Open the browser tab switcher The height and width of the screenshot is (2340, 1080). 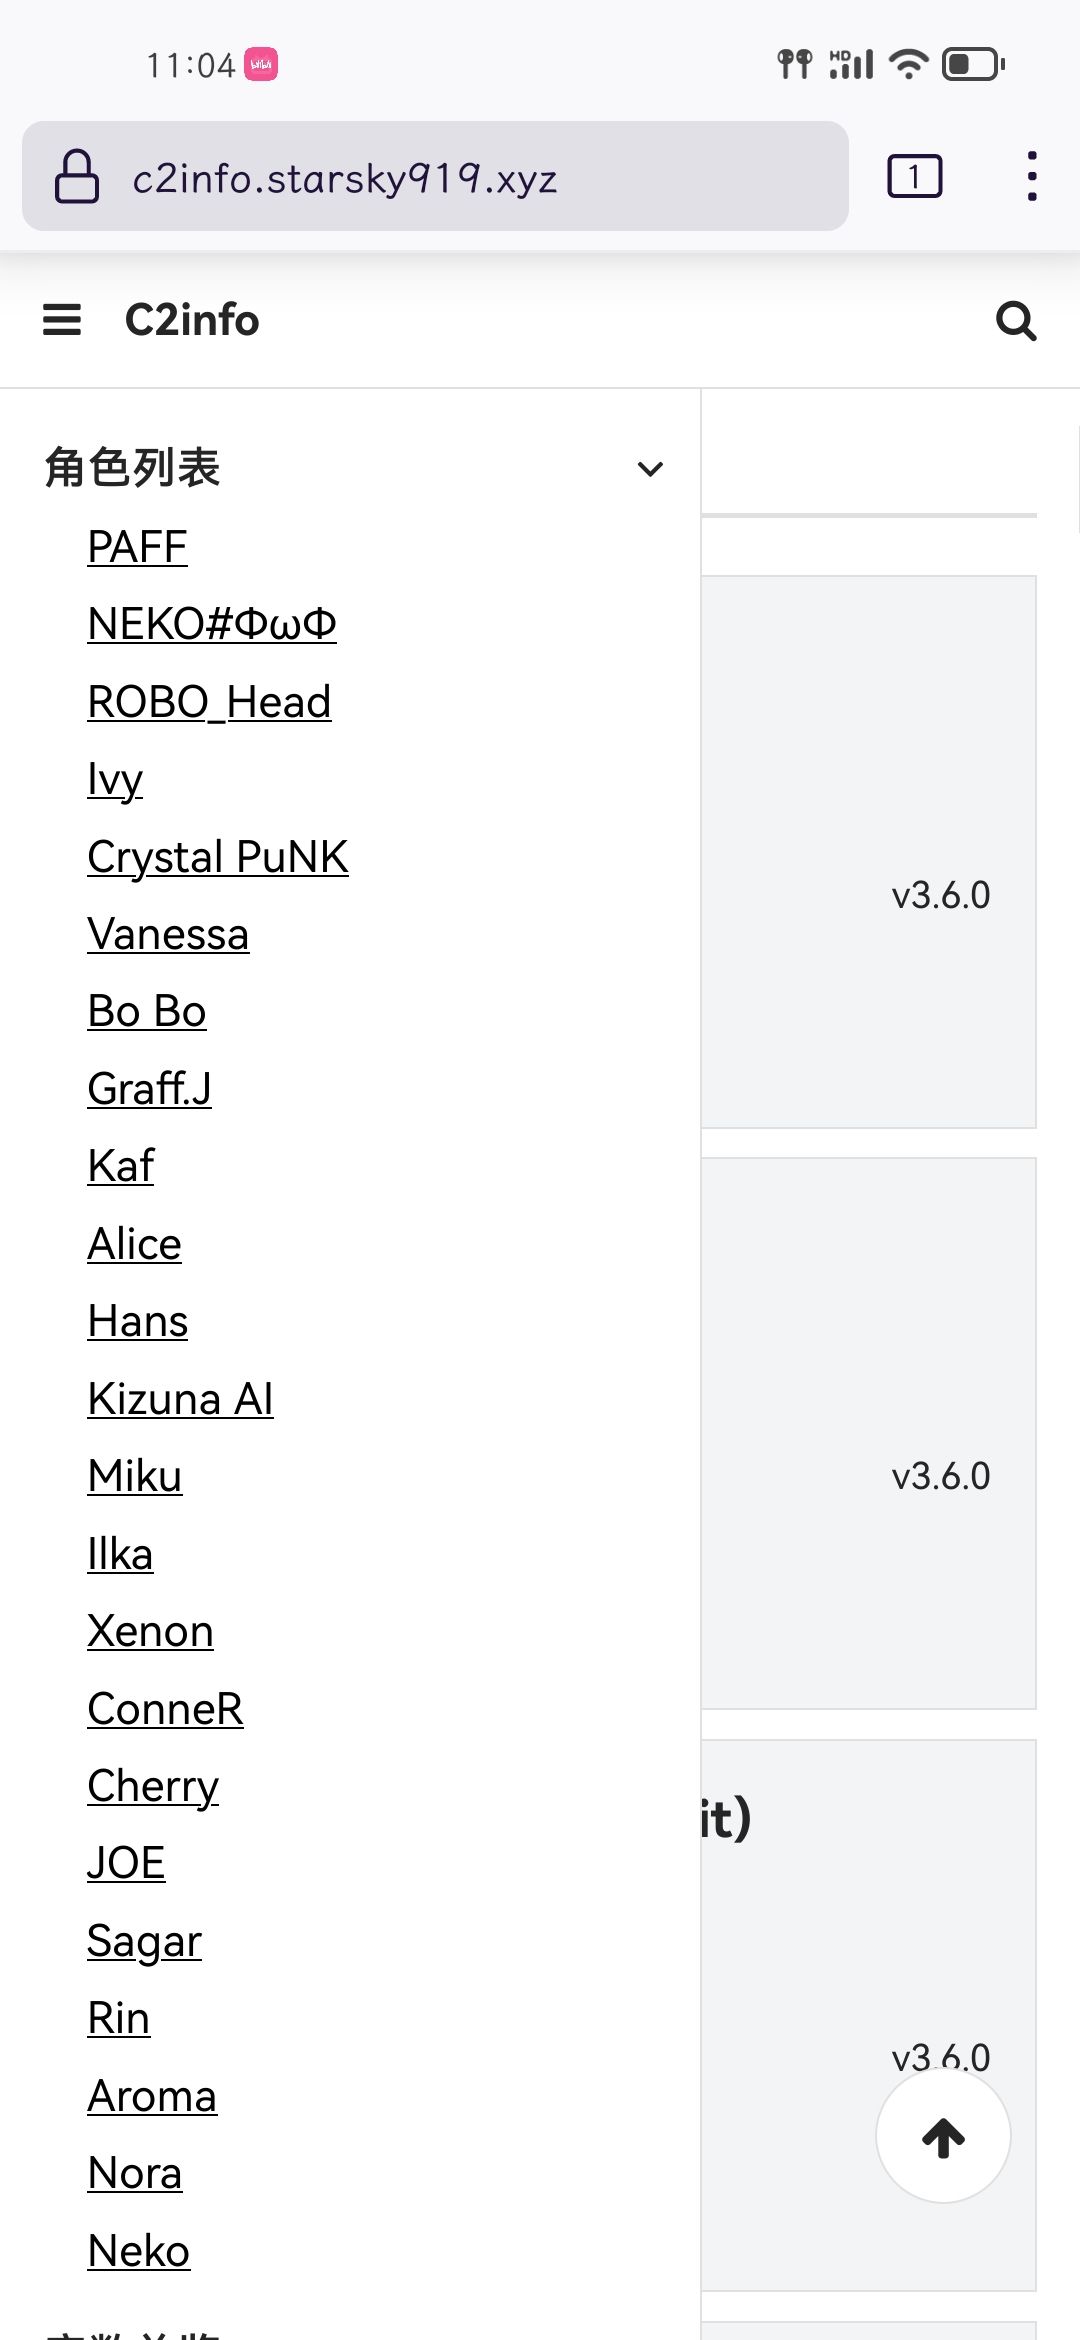coord(914,177)
